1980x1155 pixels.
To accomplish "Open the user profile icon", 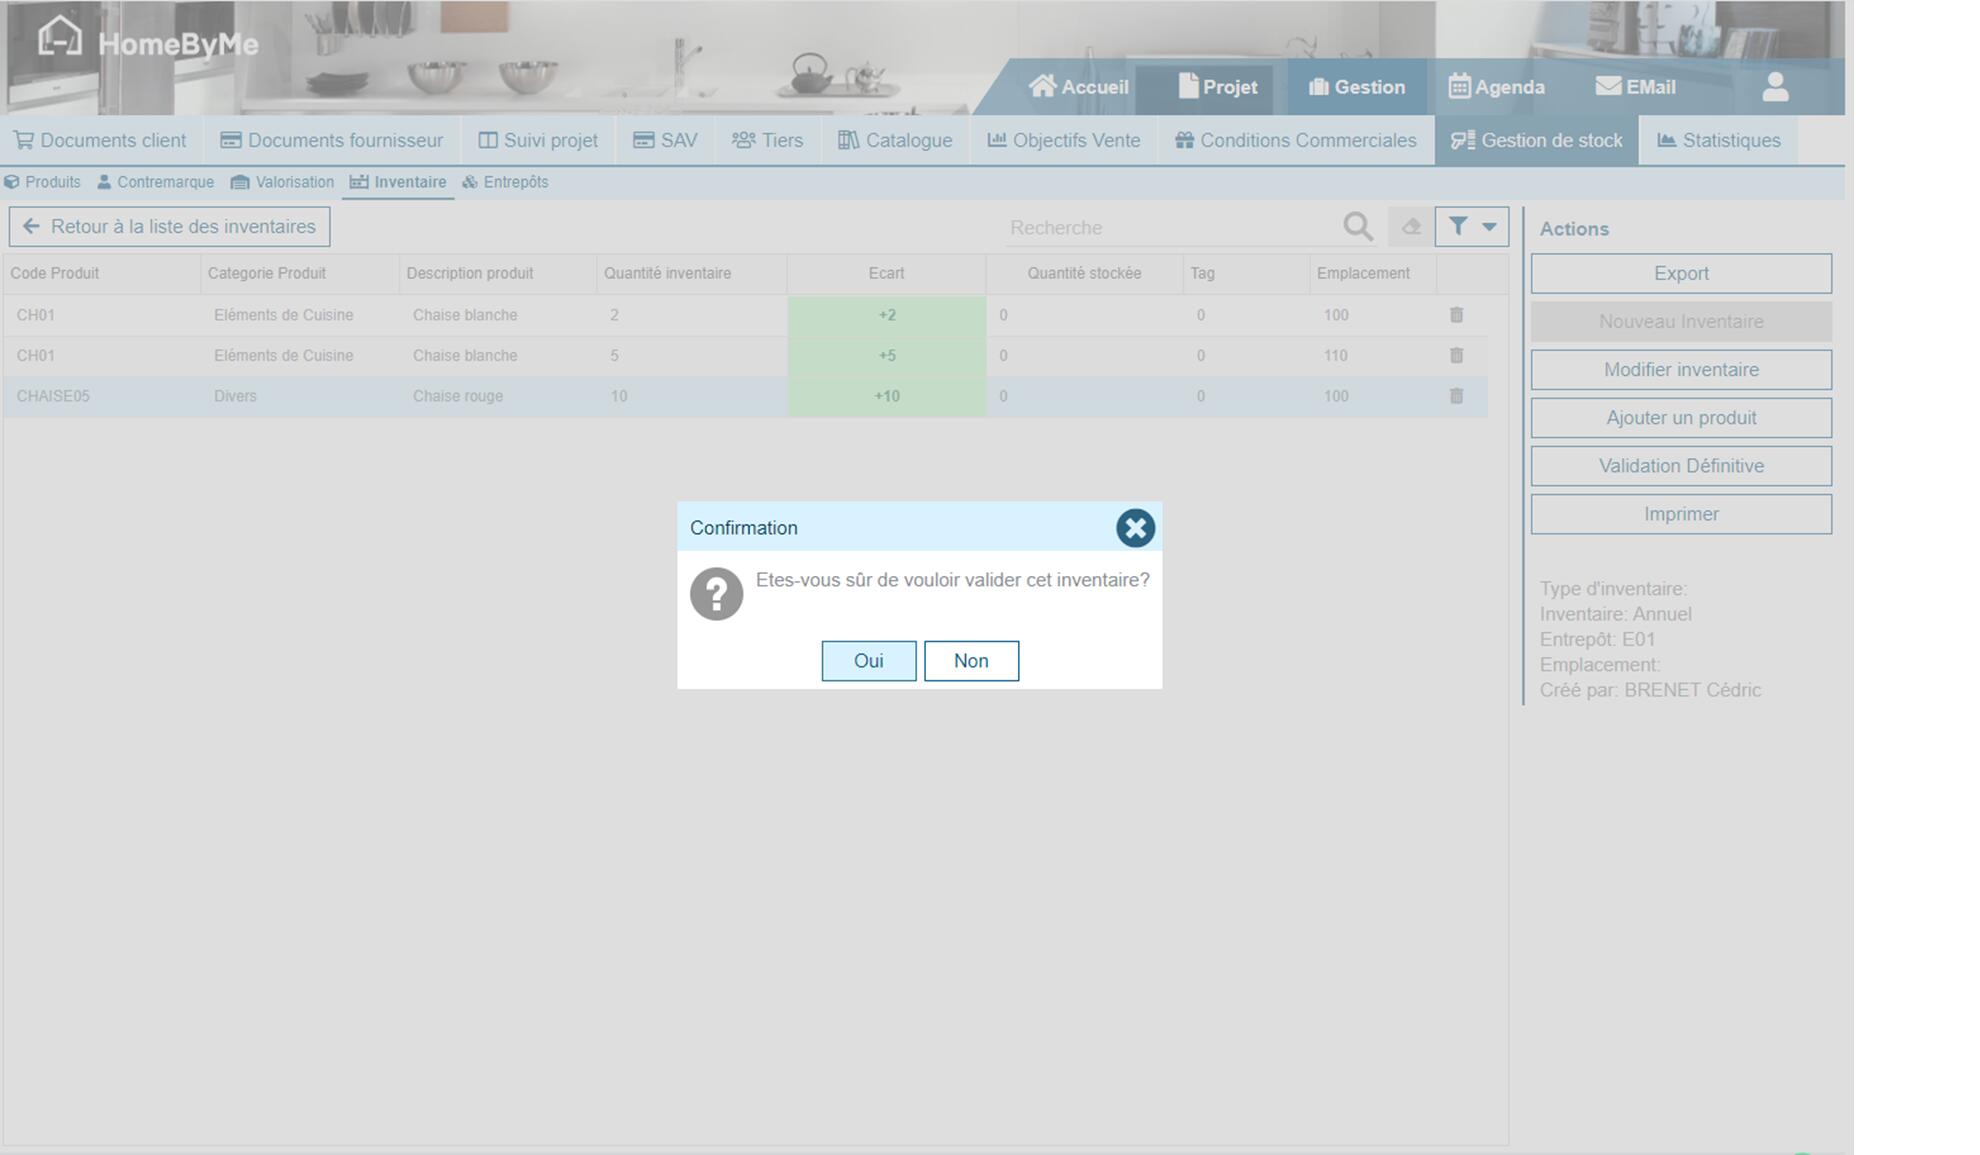I will tap(1775, 87).
